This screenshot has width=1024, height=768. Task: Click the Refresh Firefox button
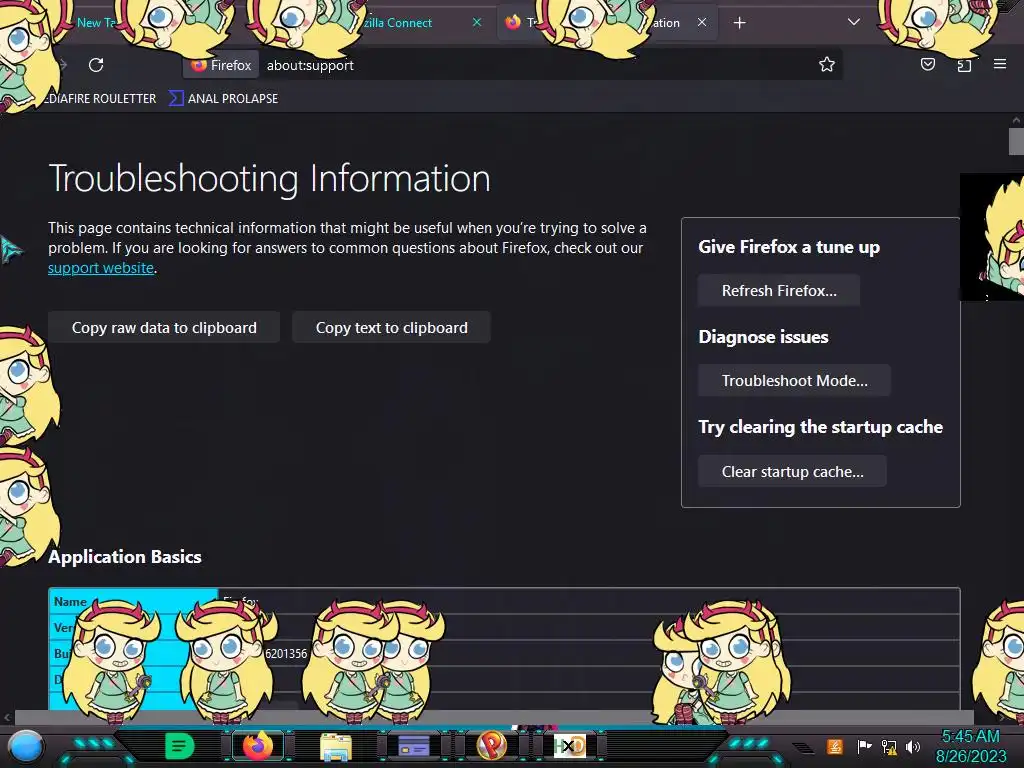778,291
